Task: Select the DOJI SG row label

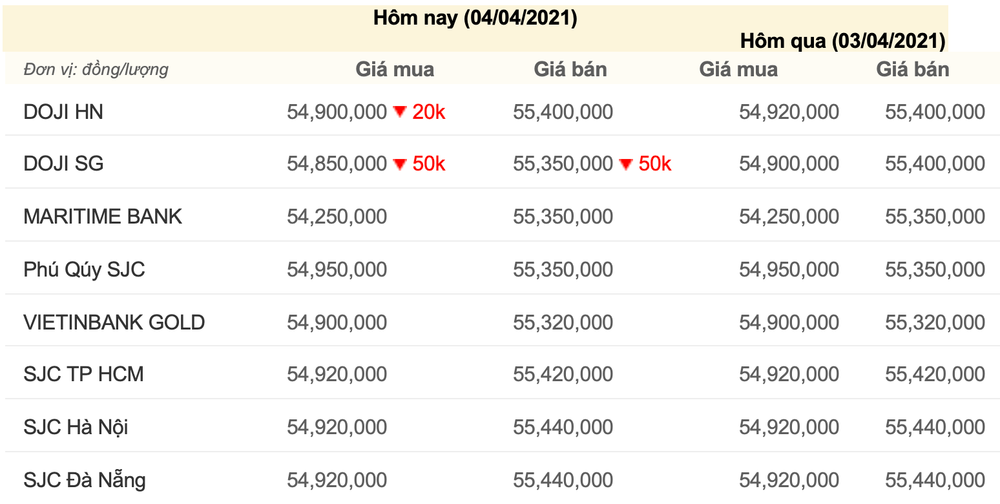Action: (63, 165)
